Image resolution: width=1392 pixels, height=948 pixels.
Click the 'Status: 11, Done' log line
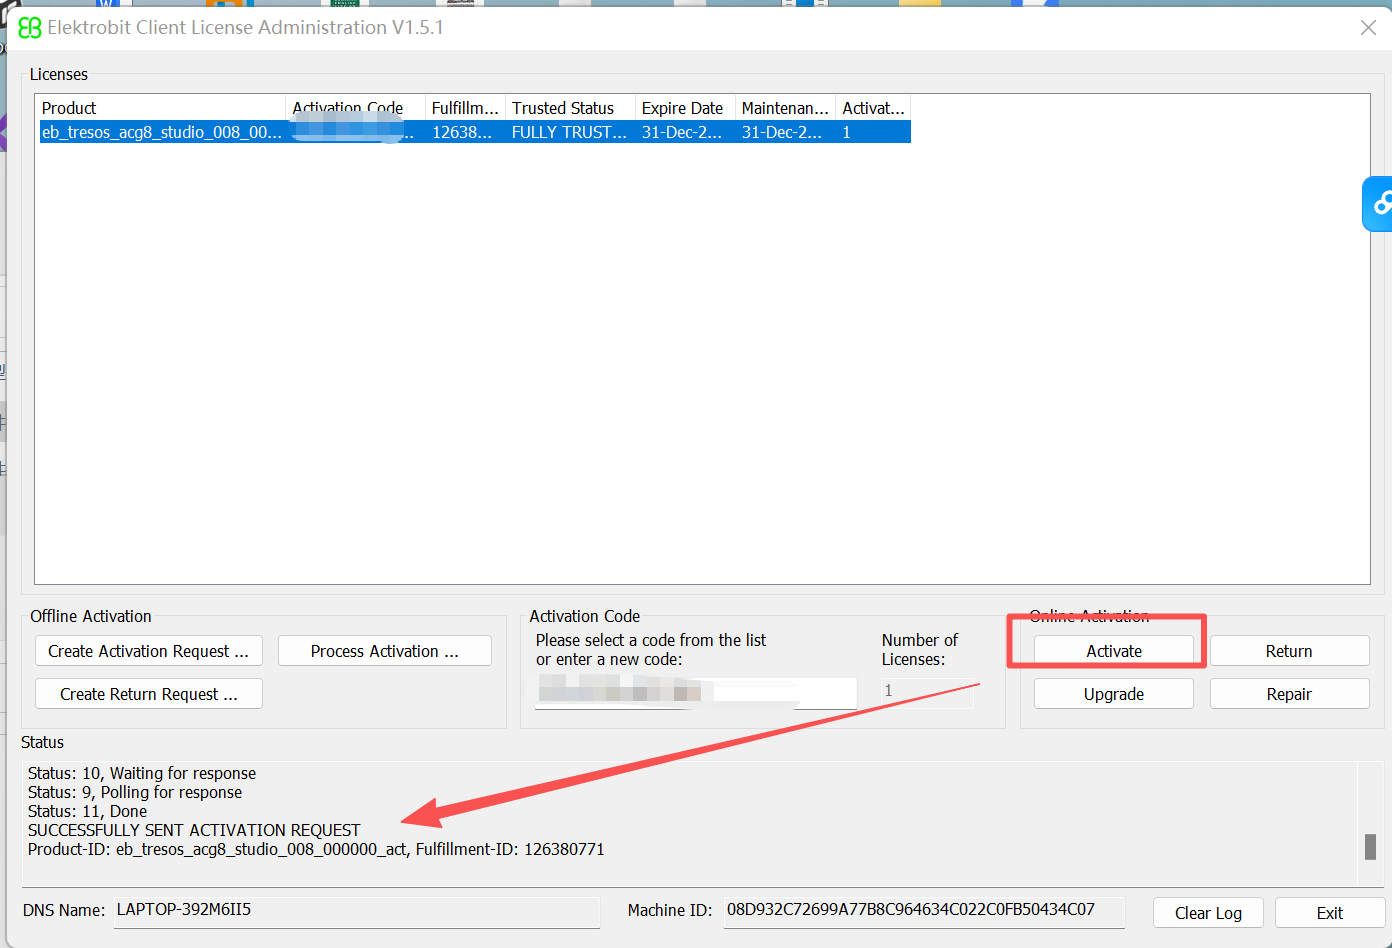click(87, 811)
